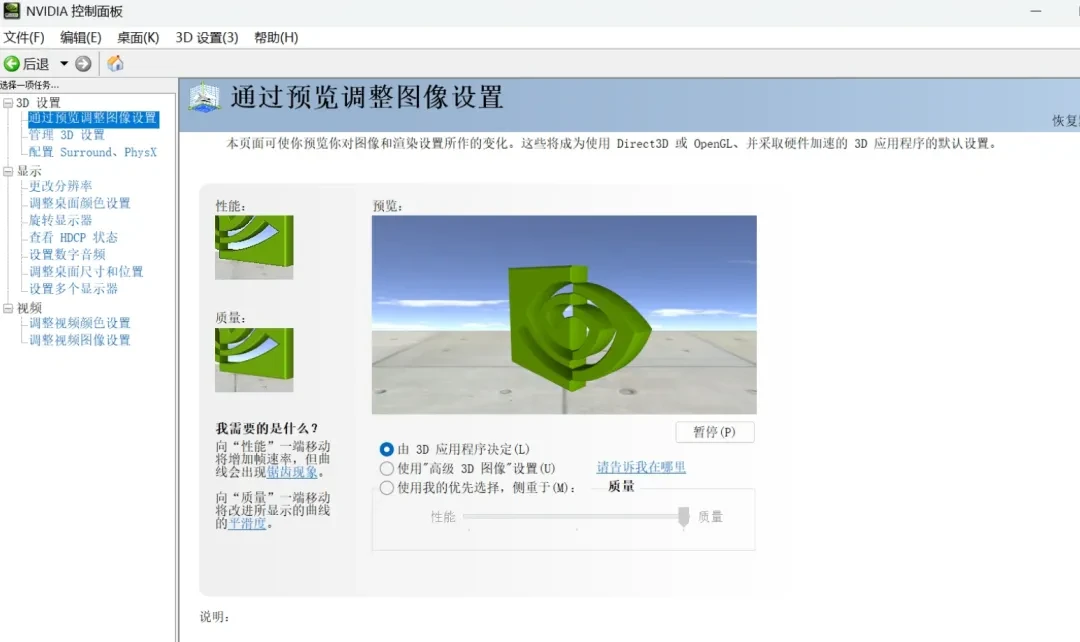Screen dimensions: 1080x642
Task: Open 调整视频图像设置 in the tree
Action: point(79,340)
